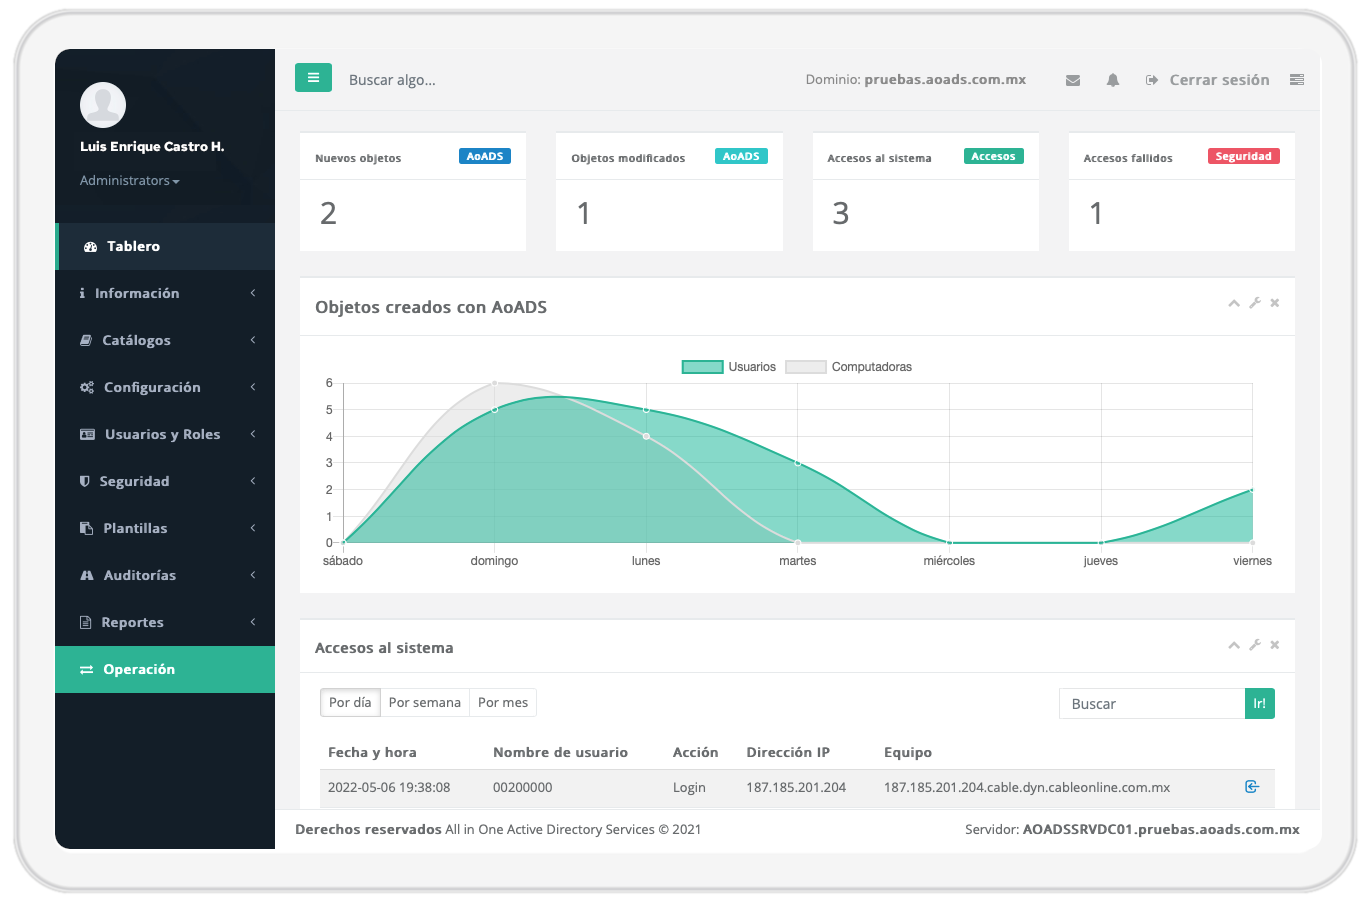The height and width of the screenshot is (902, 1370).
Task: Close the Accesos al sistema panel
Action: tap(1275, 645)
